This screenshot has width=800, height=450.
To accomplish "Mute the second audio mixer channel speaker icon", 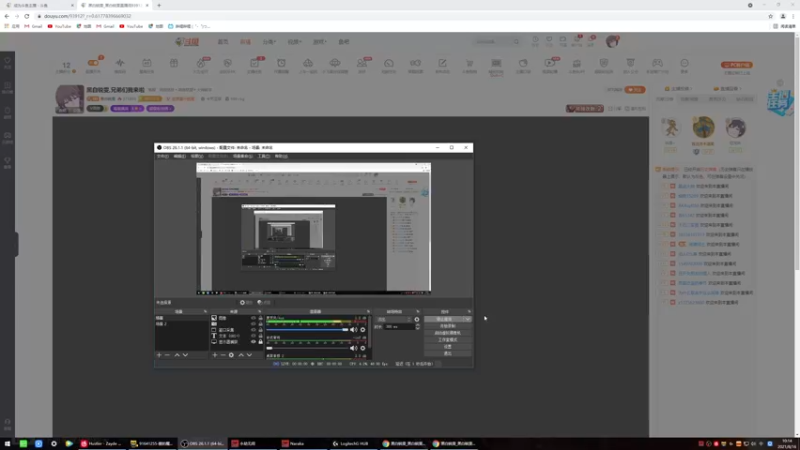I will pyautogui.click(x=353, y=348).
